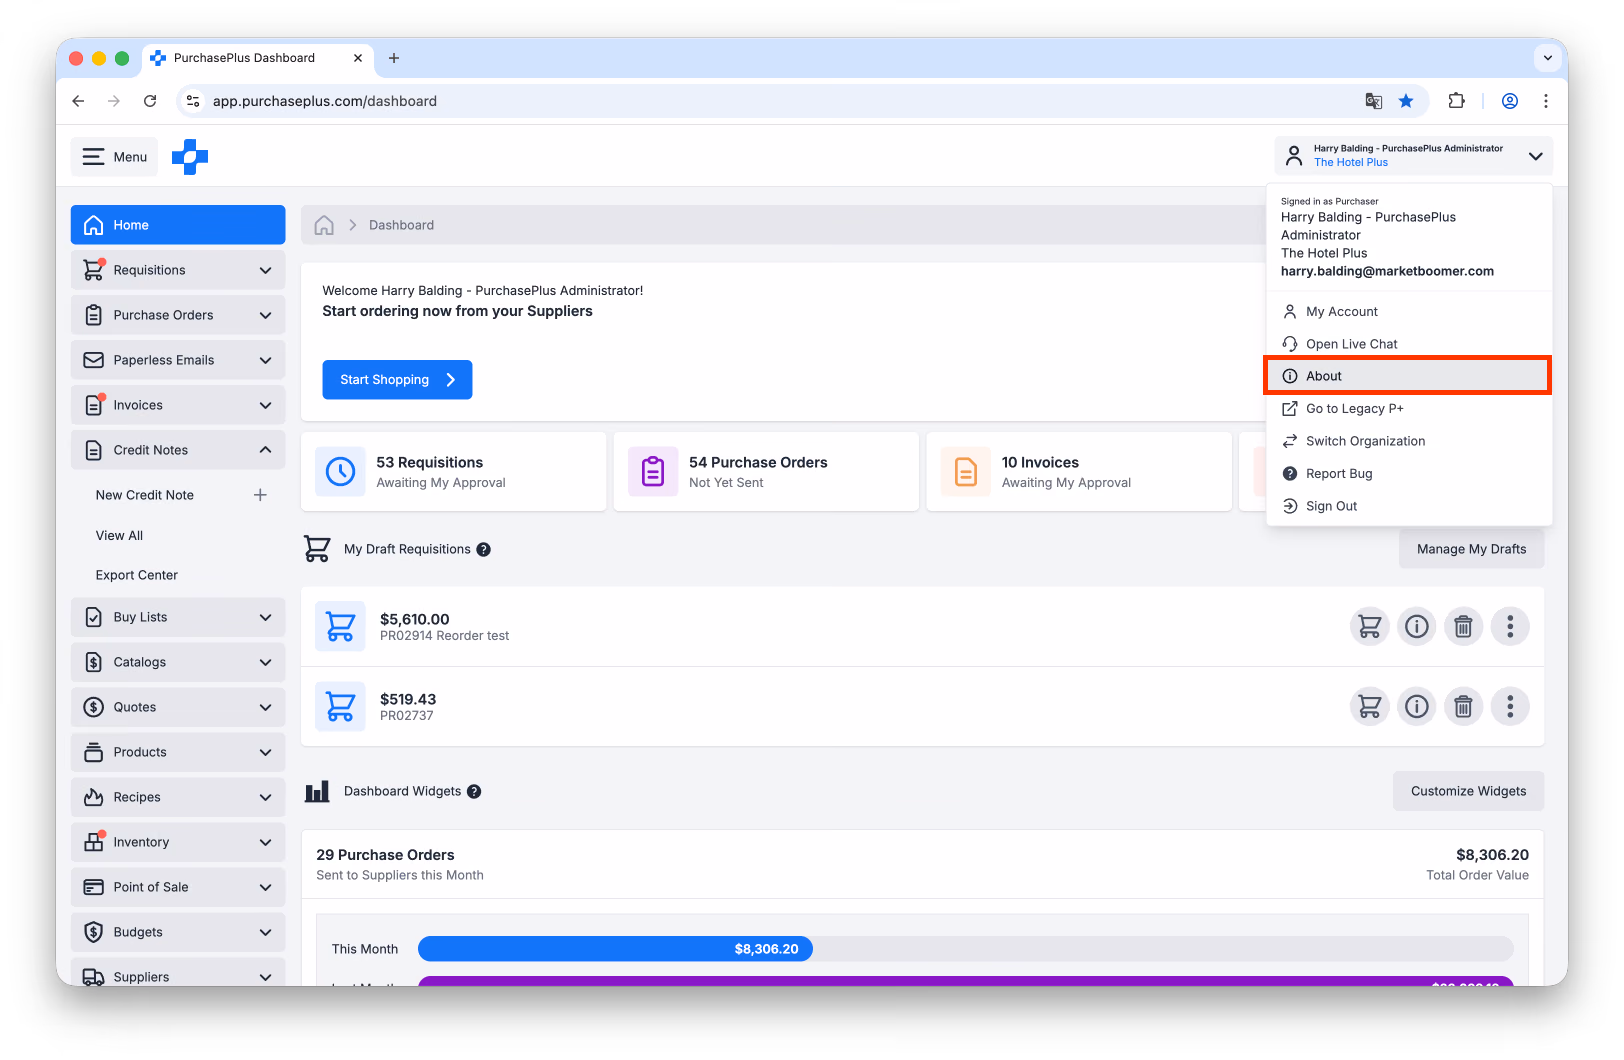This screenshot has height=1060, width=1624.
Task: Go to Home in sidebar
Action: tap(178, 225)
